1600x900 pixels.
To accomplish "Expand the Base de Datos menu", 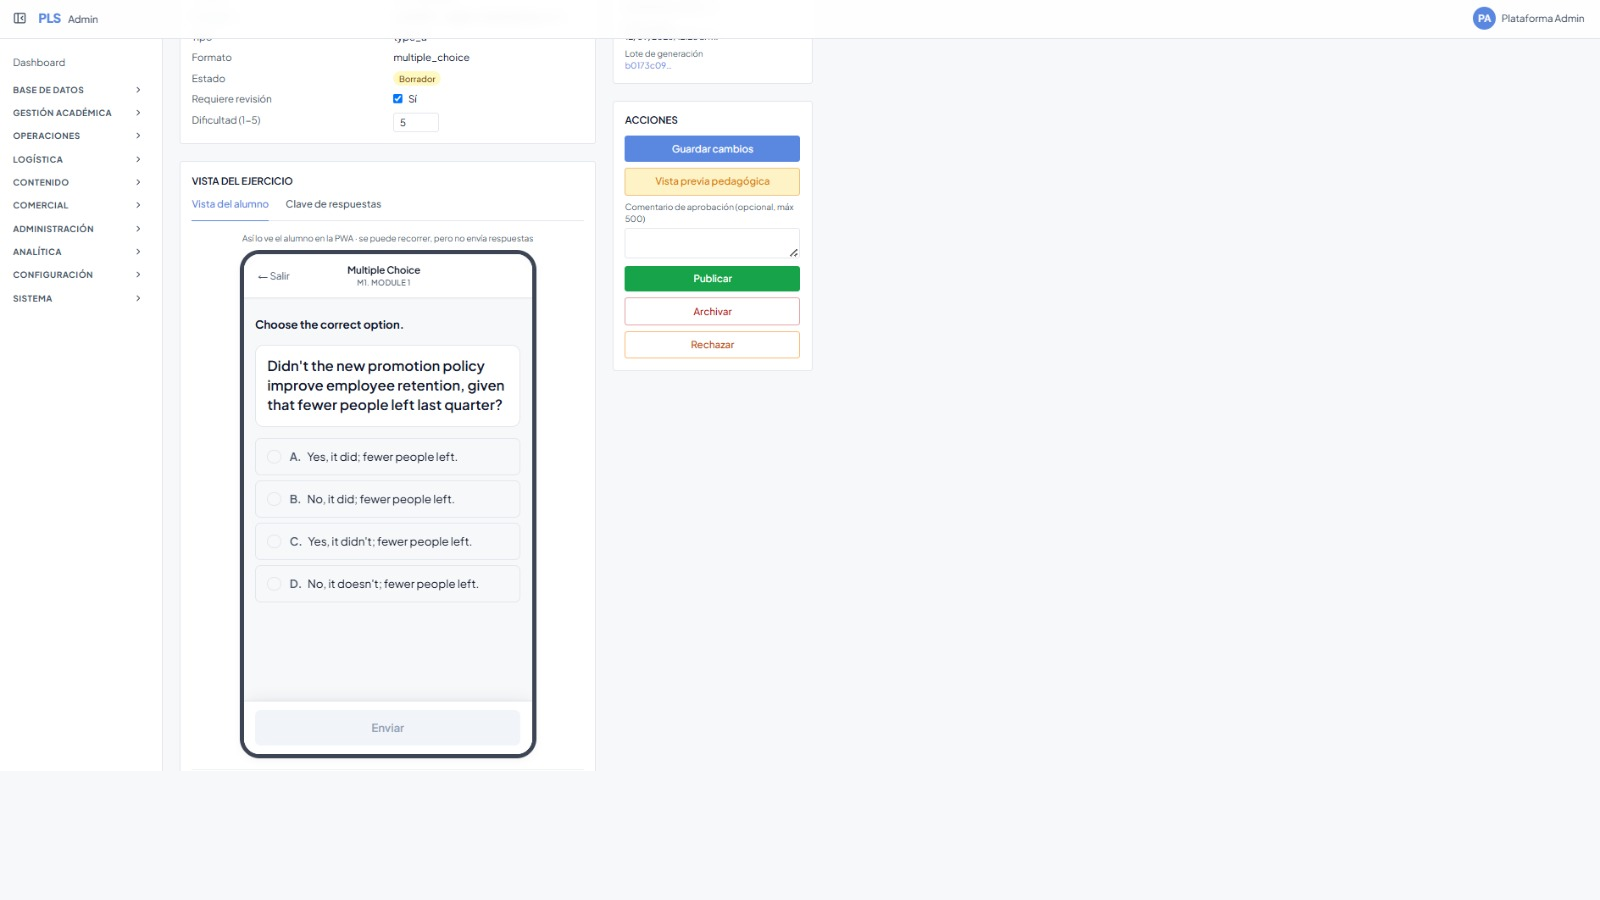I will pyautogui.click(x=77, y=90).
